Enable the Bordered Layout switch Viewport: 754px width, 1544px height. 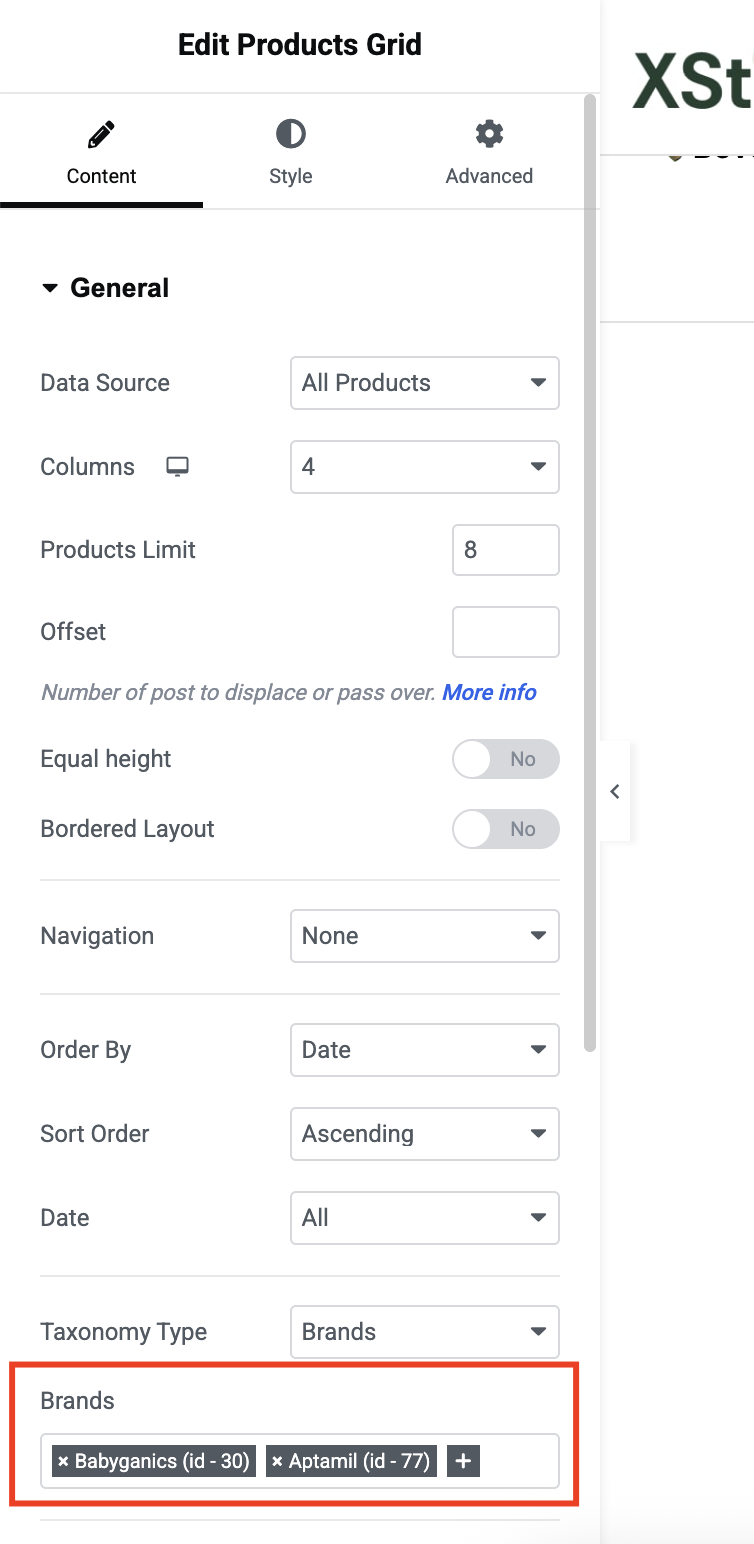(506, 829)
